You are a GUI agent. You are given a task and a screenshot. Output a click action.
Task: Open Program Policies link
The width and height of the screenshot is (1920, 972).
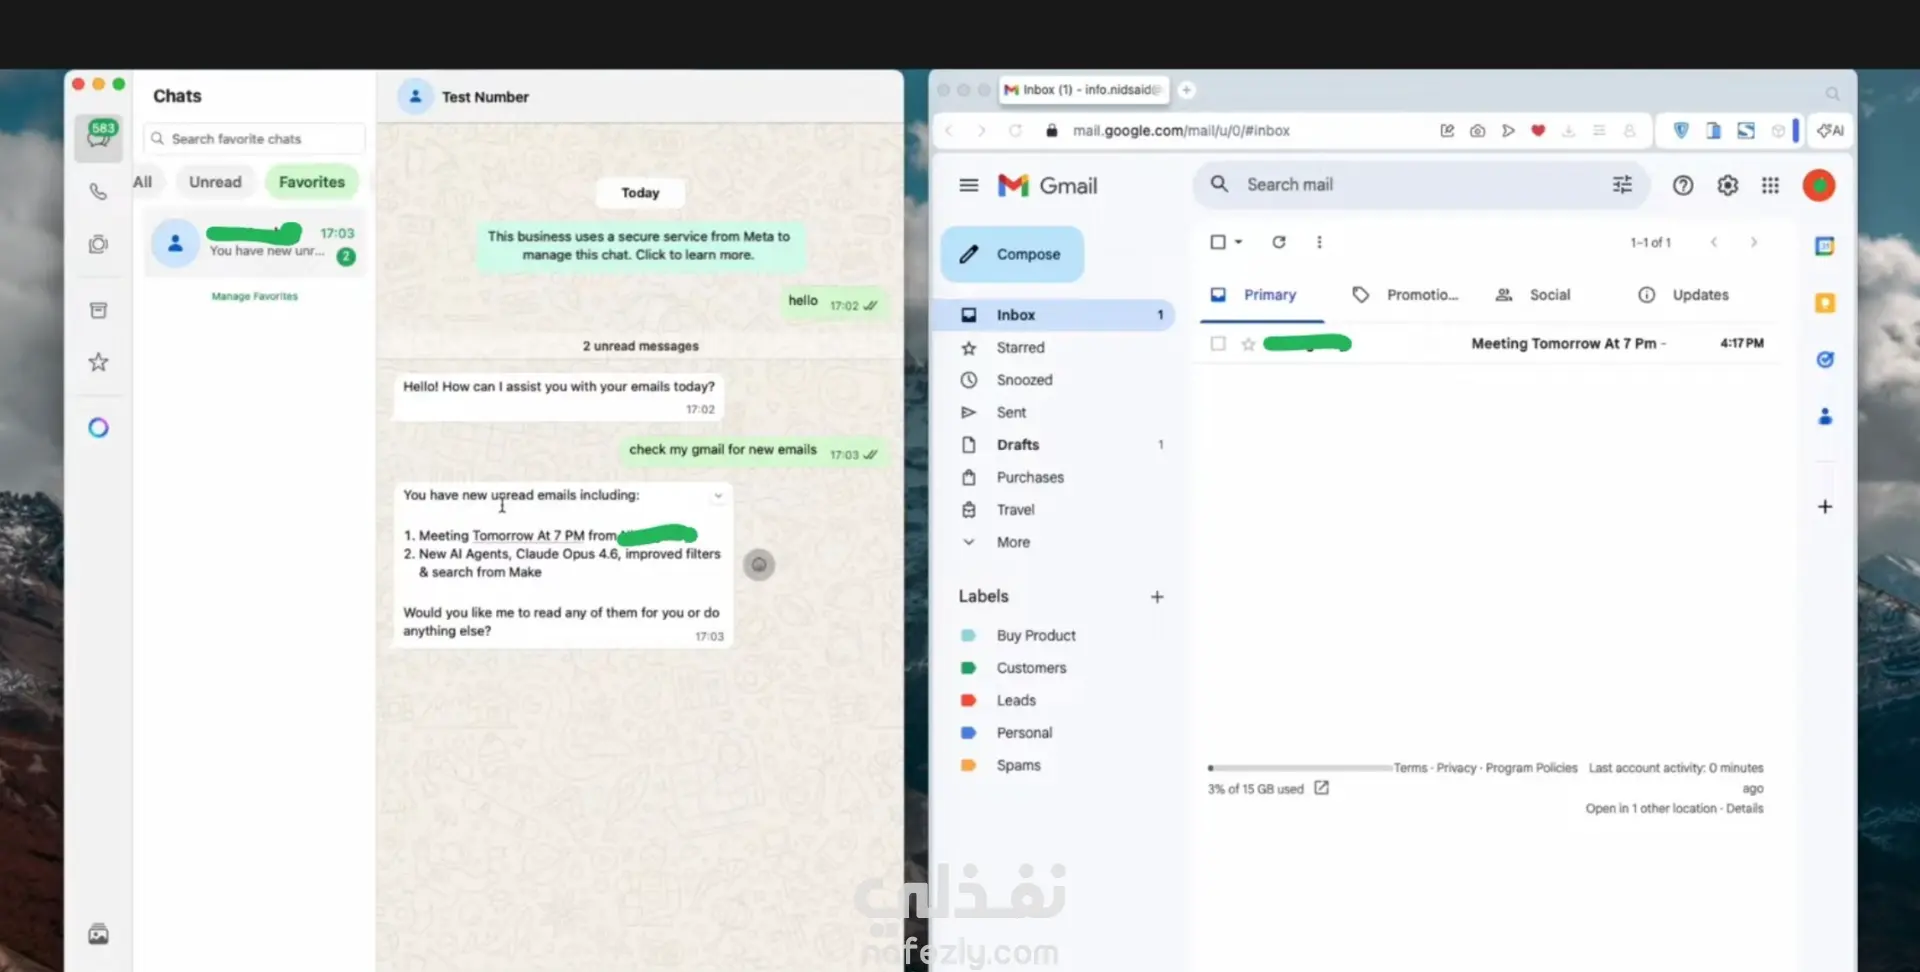[1531, 768]
